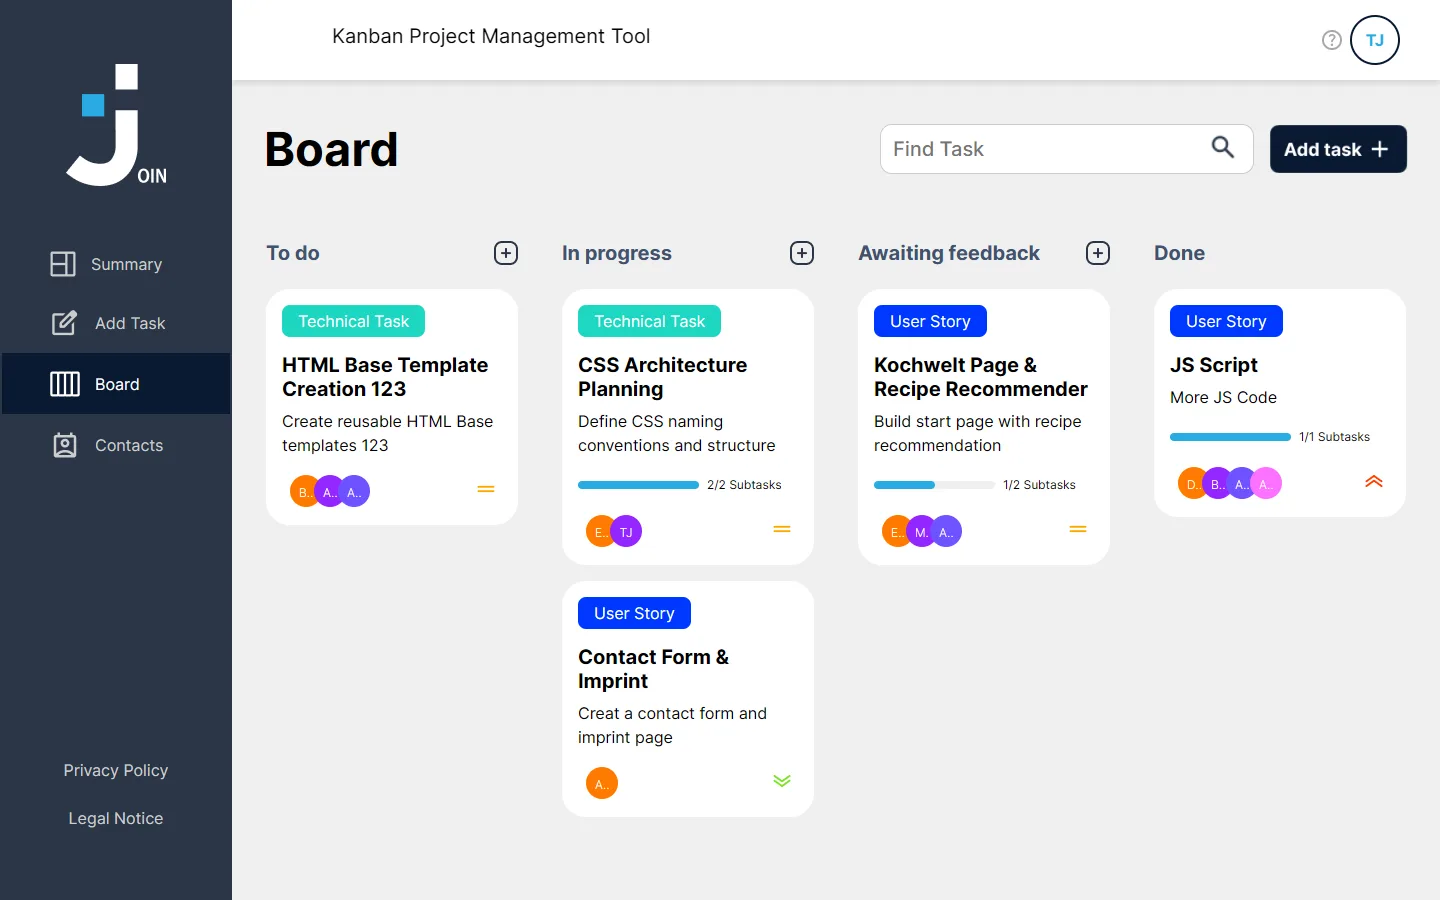Add a task to Awaiting feedback column
Image resolution: width=1440 pixels, height=900 pixels.
coord(1098,253)
